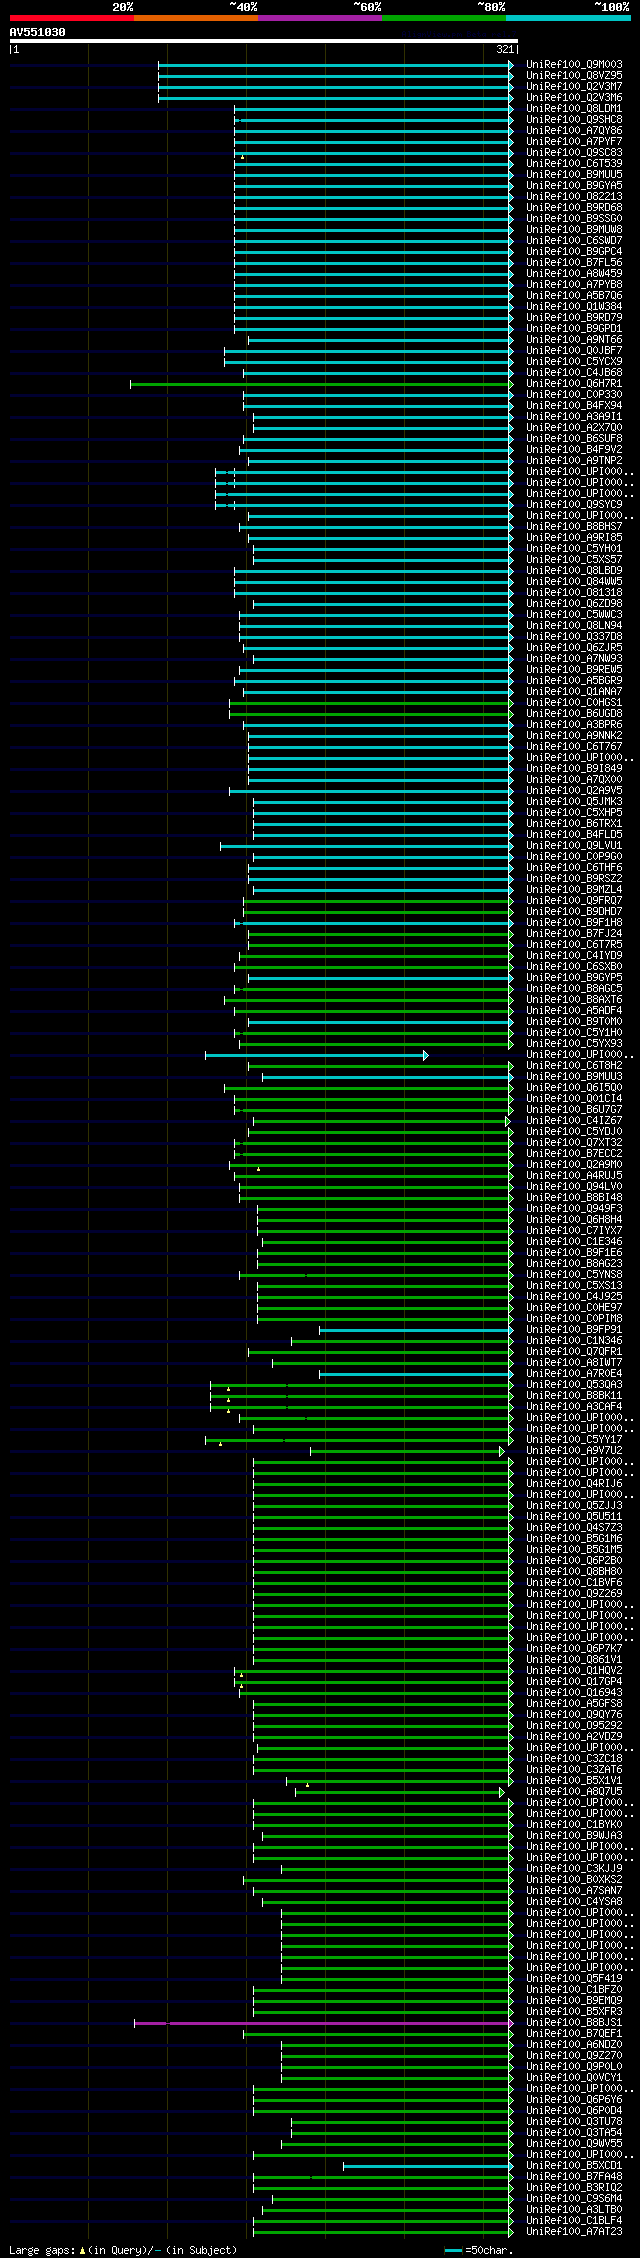
Task: Click the magenta alignment bar for B8BJS1
Action: [x=322, y=2023]
